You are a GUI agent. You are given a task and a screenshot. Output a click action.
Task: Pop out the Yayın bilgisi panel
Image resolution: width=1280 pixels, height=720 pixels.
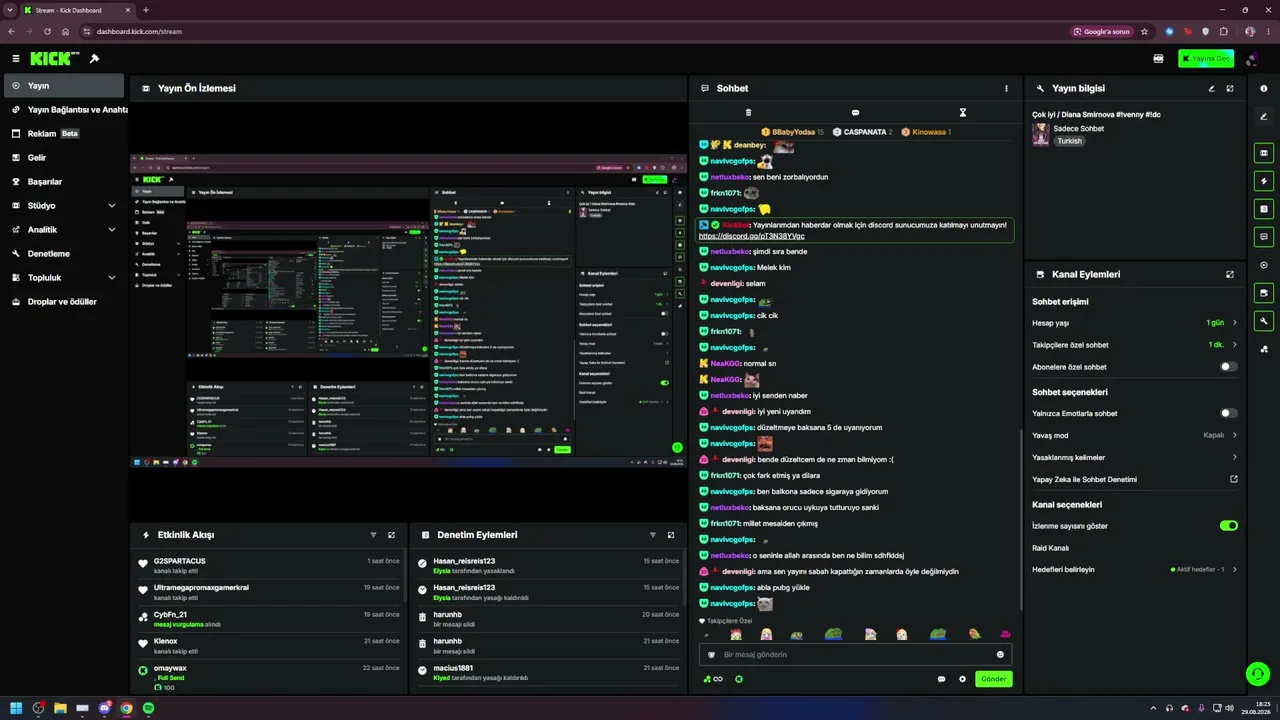click(x=1230, y=88)
